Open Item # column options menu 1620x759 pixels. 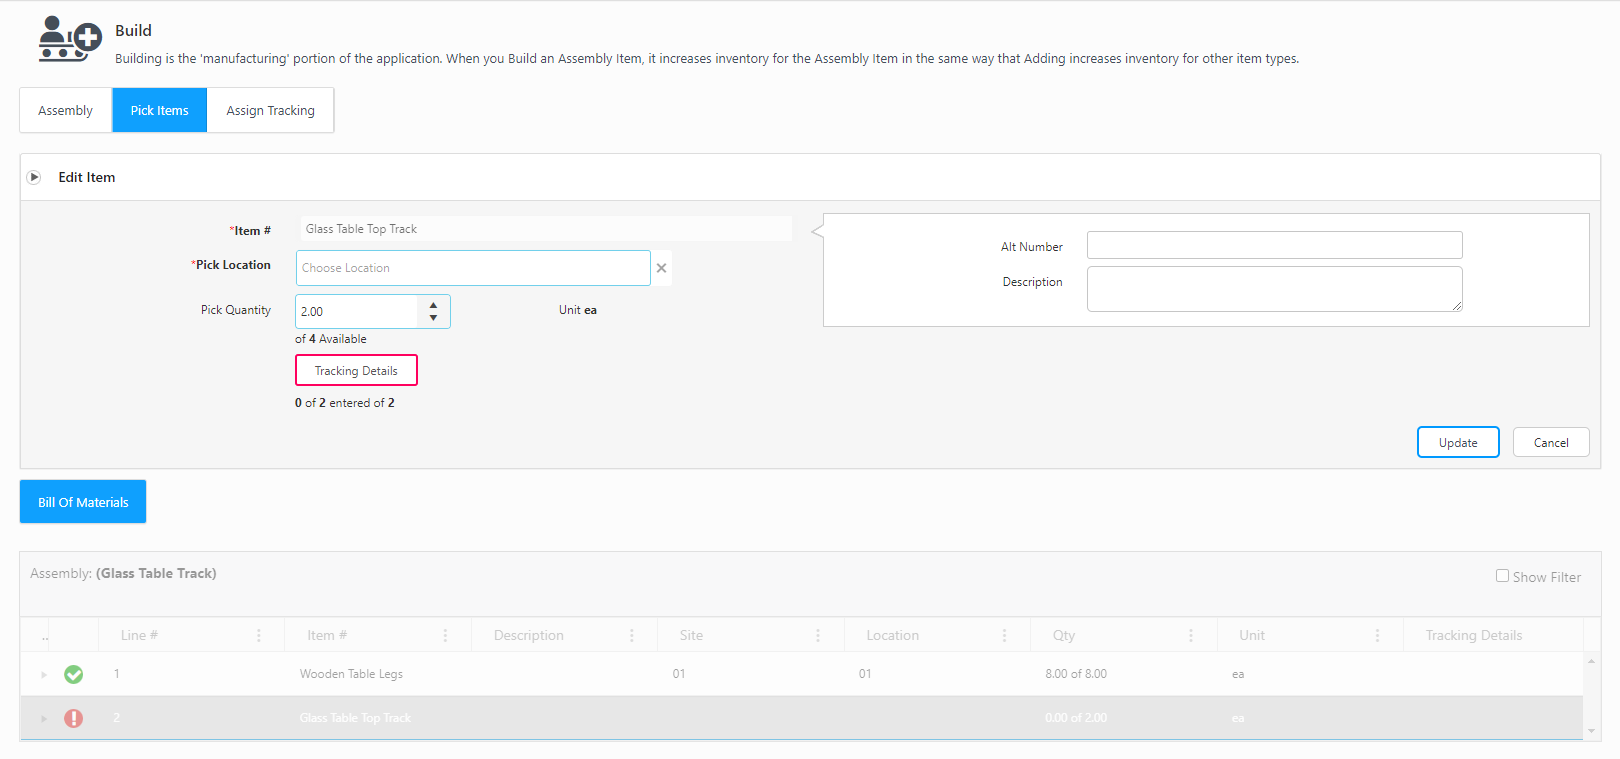tap(445, 636)
